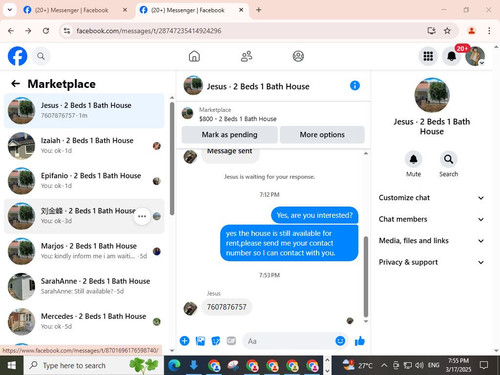Open the emoji picker in message box
This screenshot has height=375, width=500.
340,341
